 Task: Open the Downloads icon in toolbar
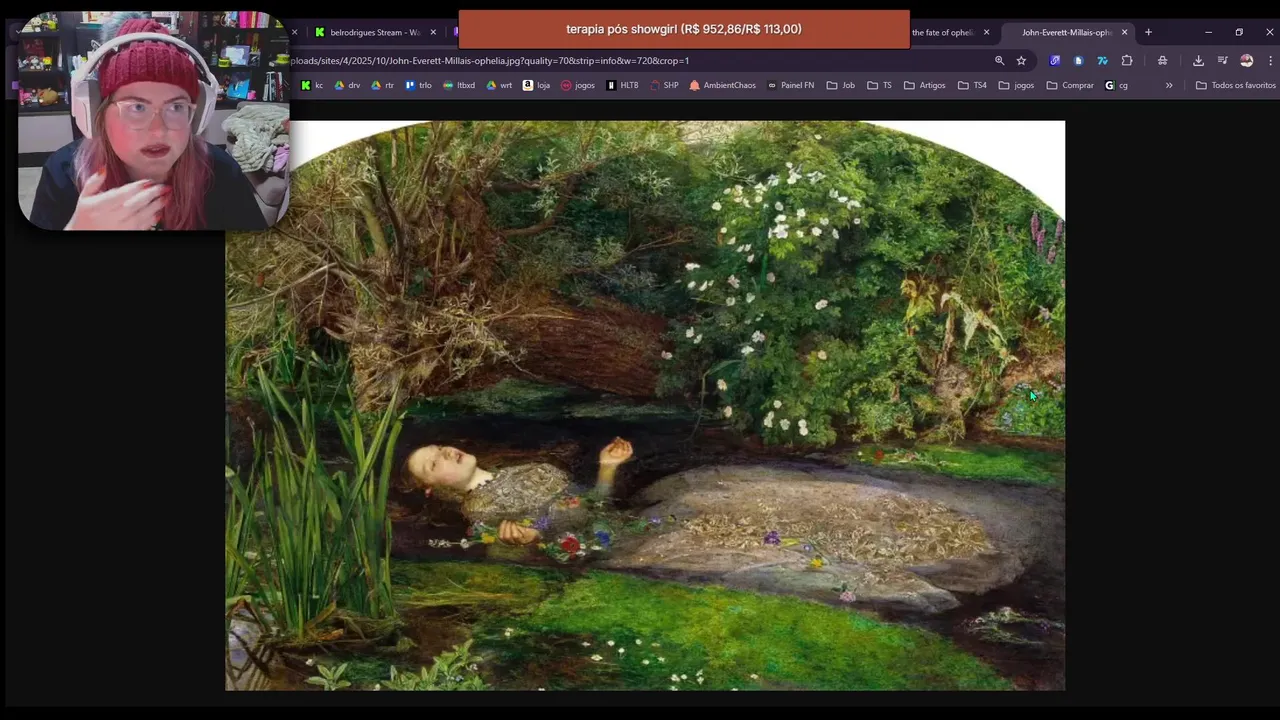pyautogui.click(x=1198, y=61)
